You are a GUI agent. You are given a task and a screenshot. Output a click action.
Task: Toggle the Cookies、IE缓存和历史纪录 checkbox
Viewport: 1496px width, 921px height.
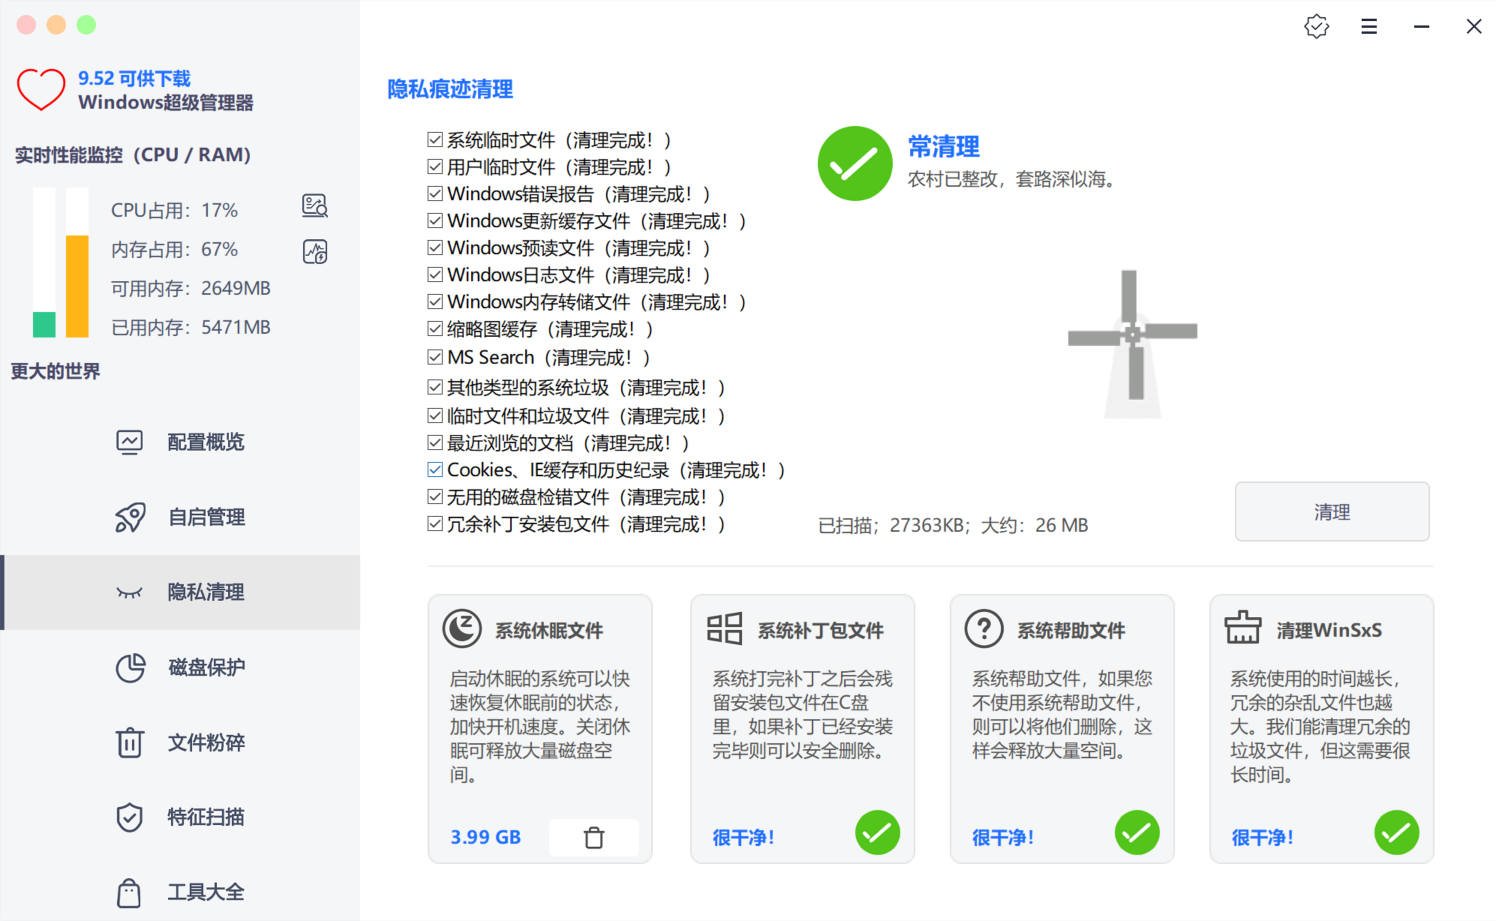[x=435, y=468]
